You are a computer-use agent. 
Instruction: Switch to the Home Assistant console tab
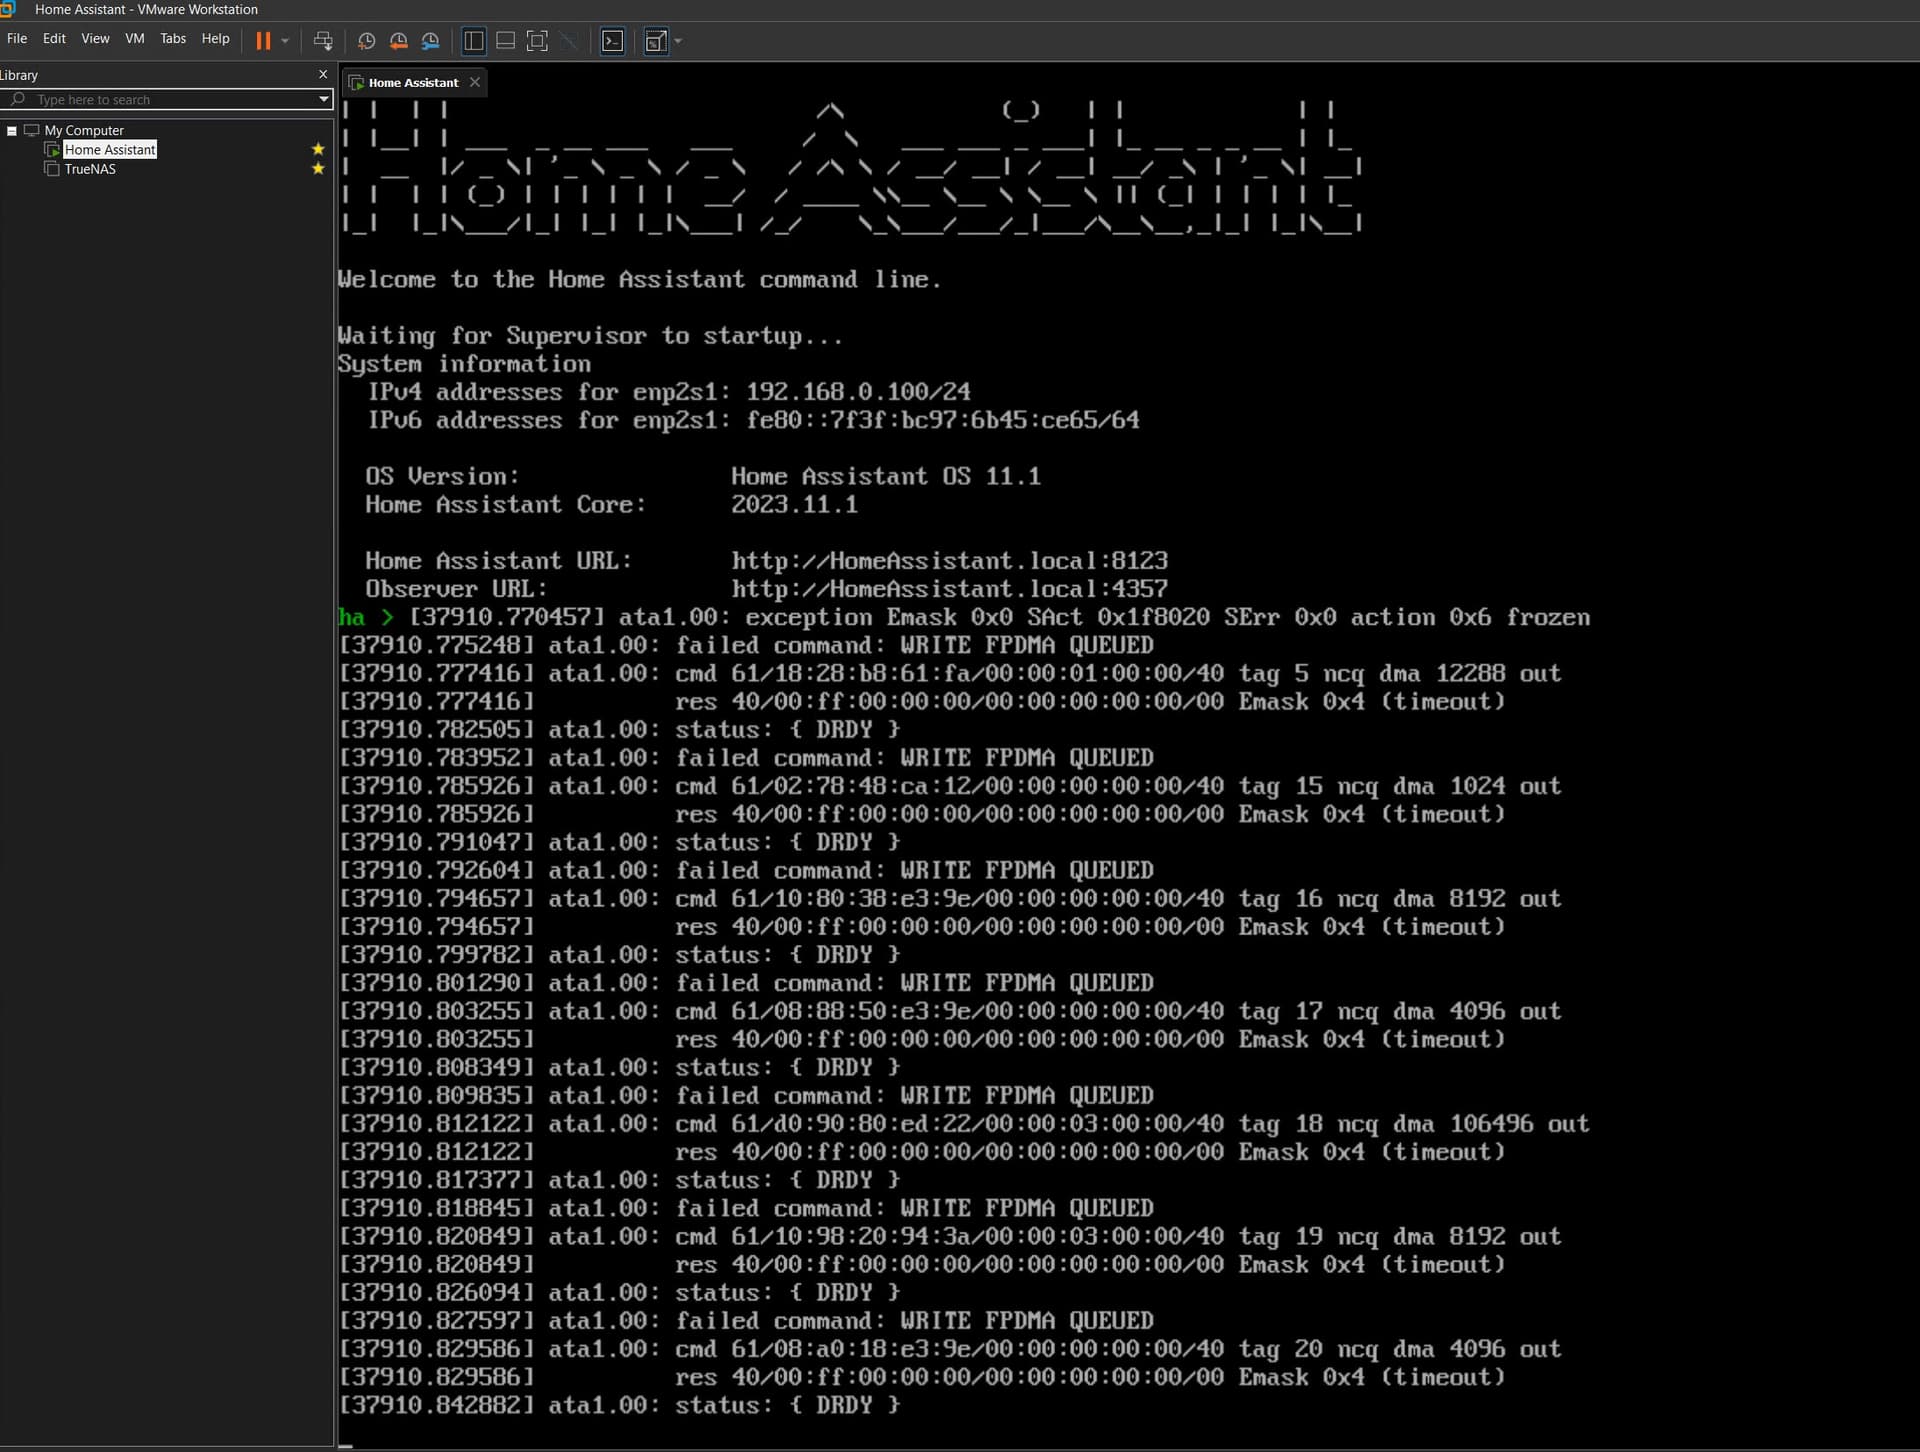[413, 82]
